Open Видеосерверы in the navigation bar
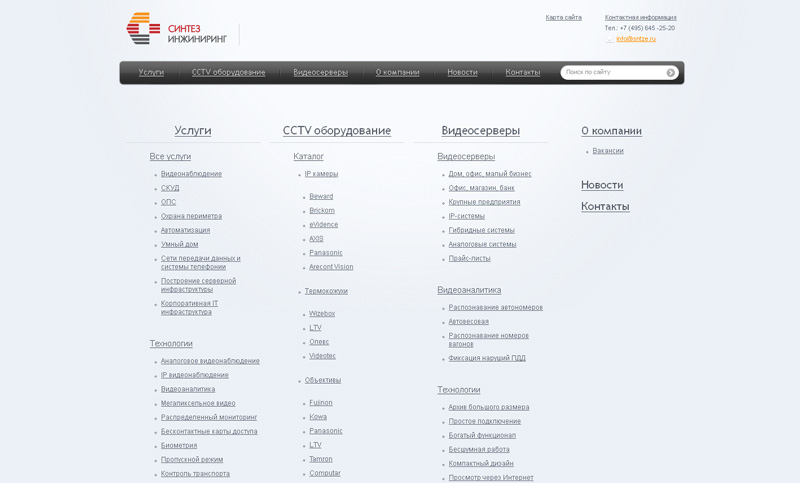 click(320, 72)
